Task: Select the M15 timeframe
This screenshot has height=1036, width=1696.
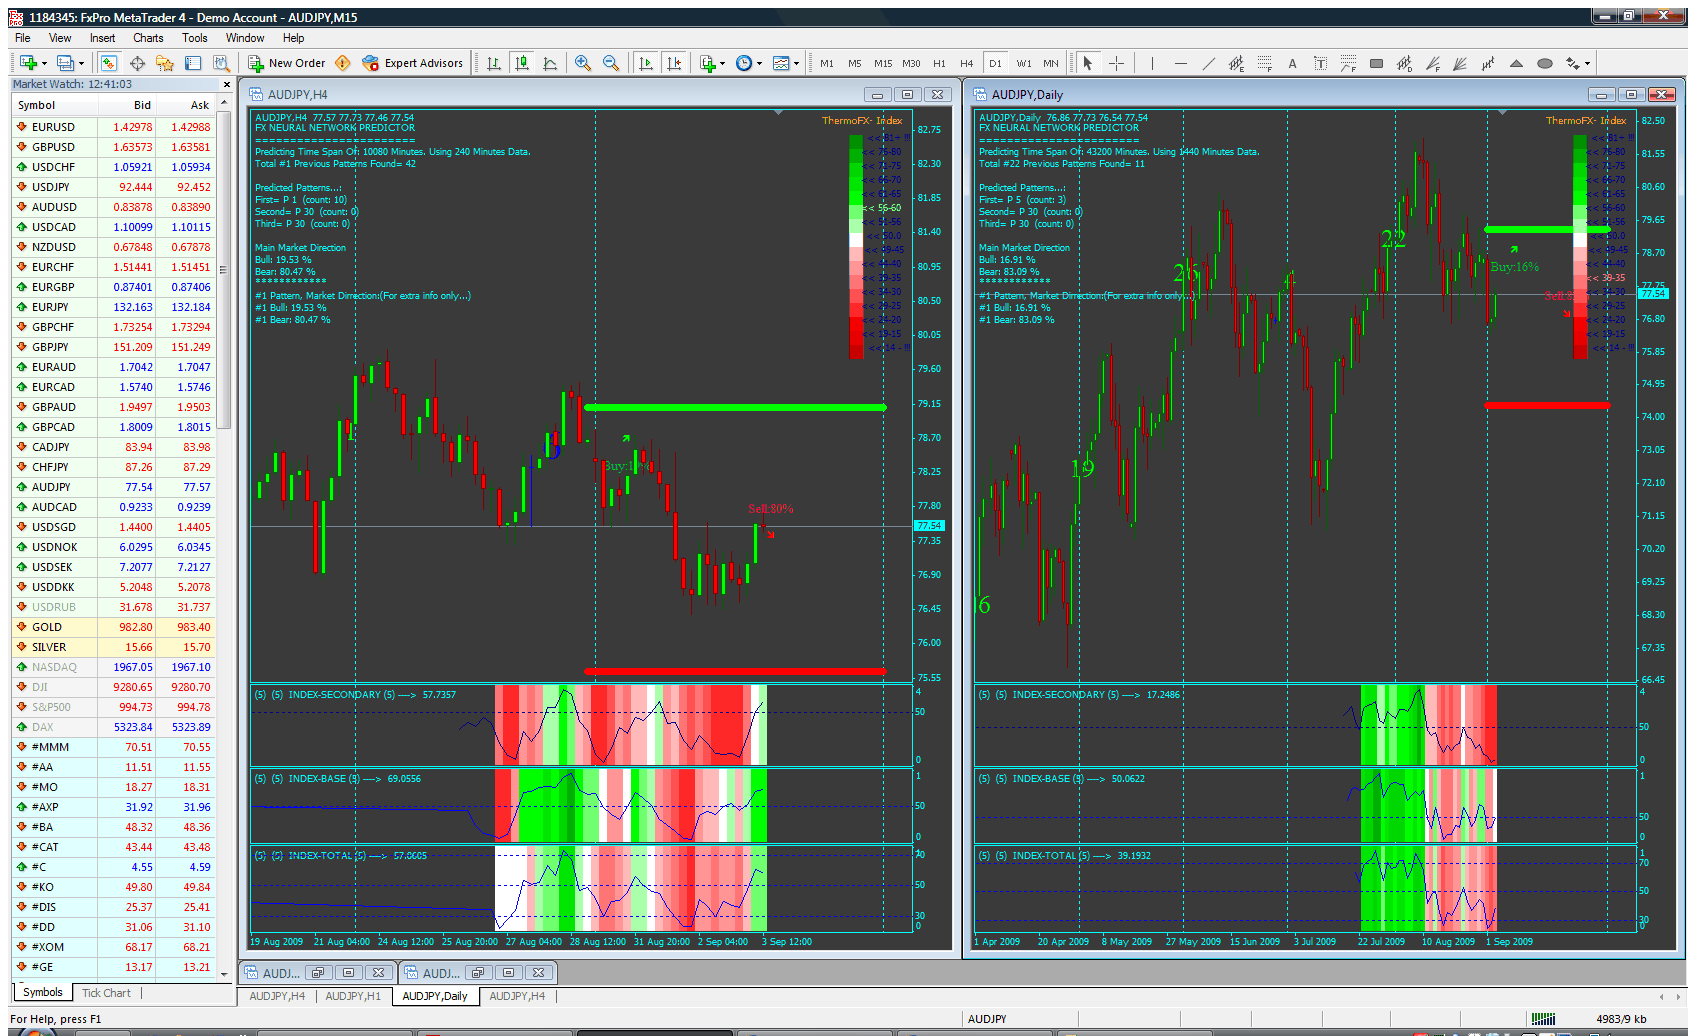Action: coord(883,63)
